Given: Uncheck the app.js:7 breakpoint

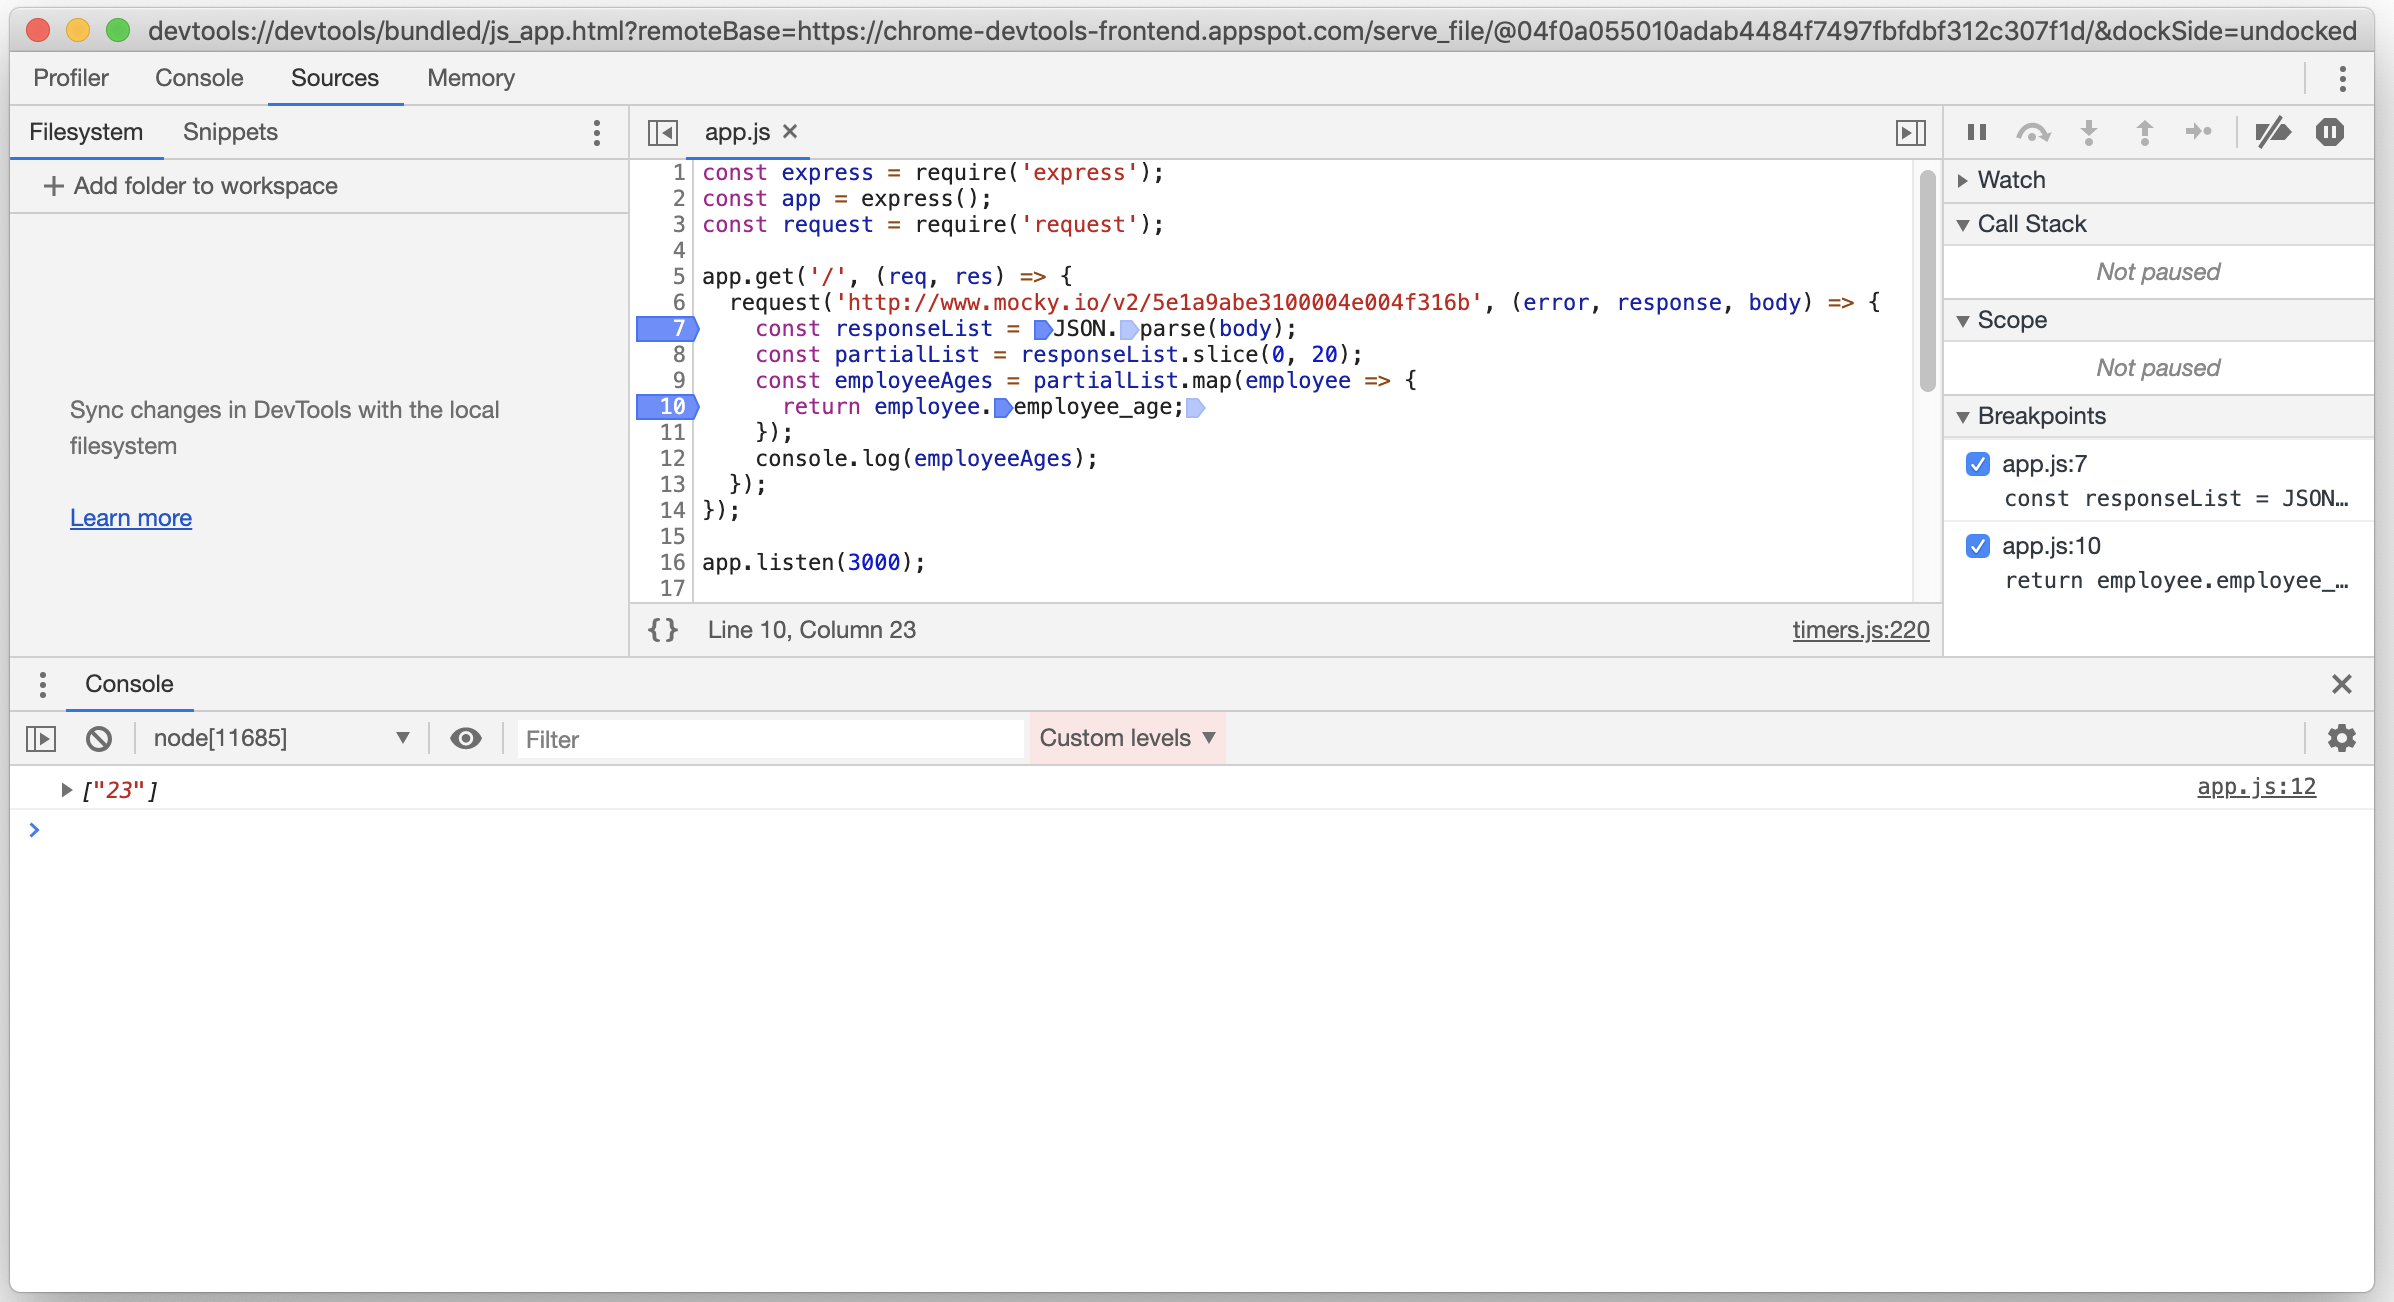Looking at the screenshot, I should [1978, 464].
